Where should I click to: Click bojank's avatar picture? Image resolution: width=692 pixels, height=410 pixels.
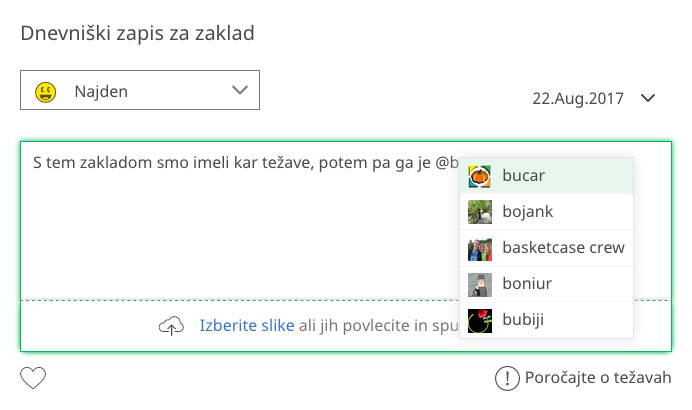coord(480,212)
